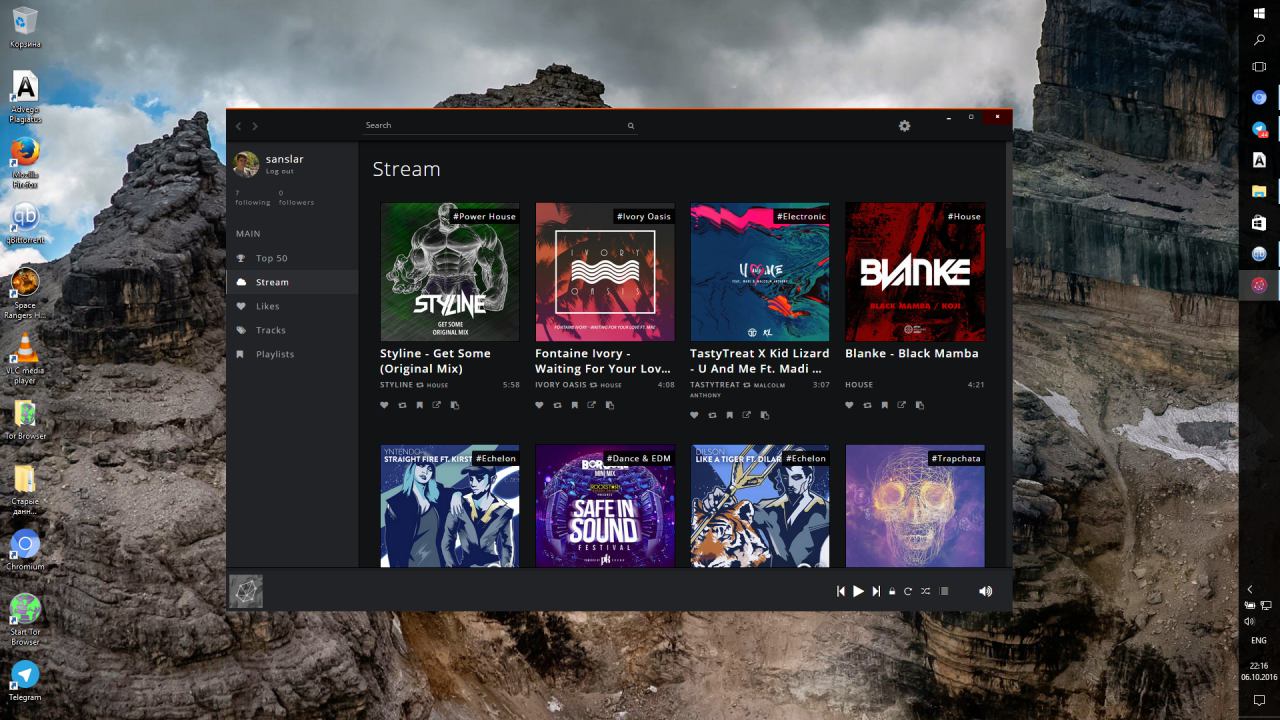
Task: Open TastyTreat track in external browser
Action: [x=747, y=415]
